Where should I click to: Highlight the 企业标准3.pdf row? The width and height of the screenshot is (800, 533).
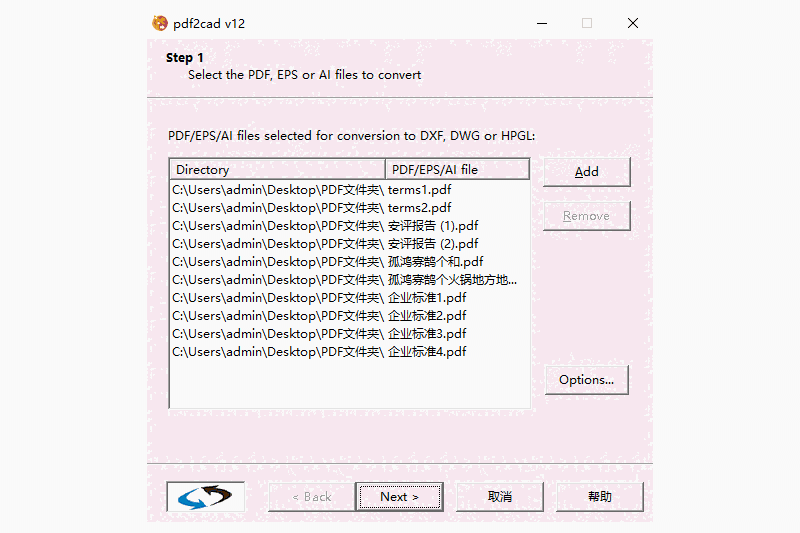tap(349, 334)
